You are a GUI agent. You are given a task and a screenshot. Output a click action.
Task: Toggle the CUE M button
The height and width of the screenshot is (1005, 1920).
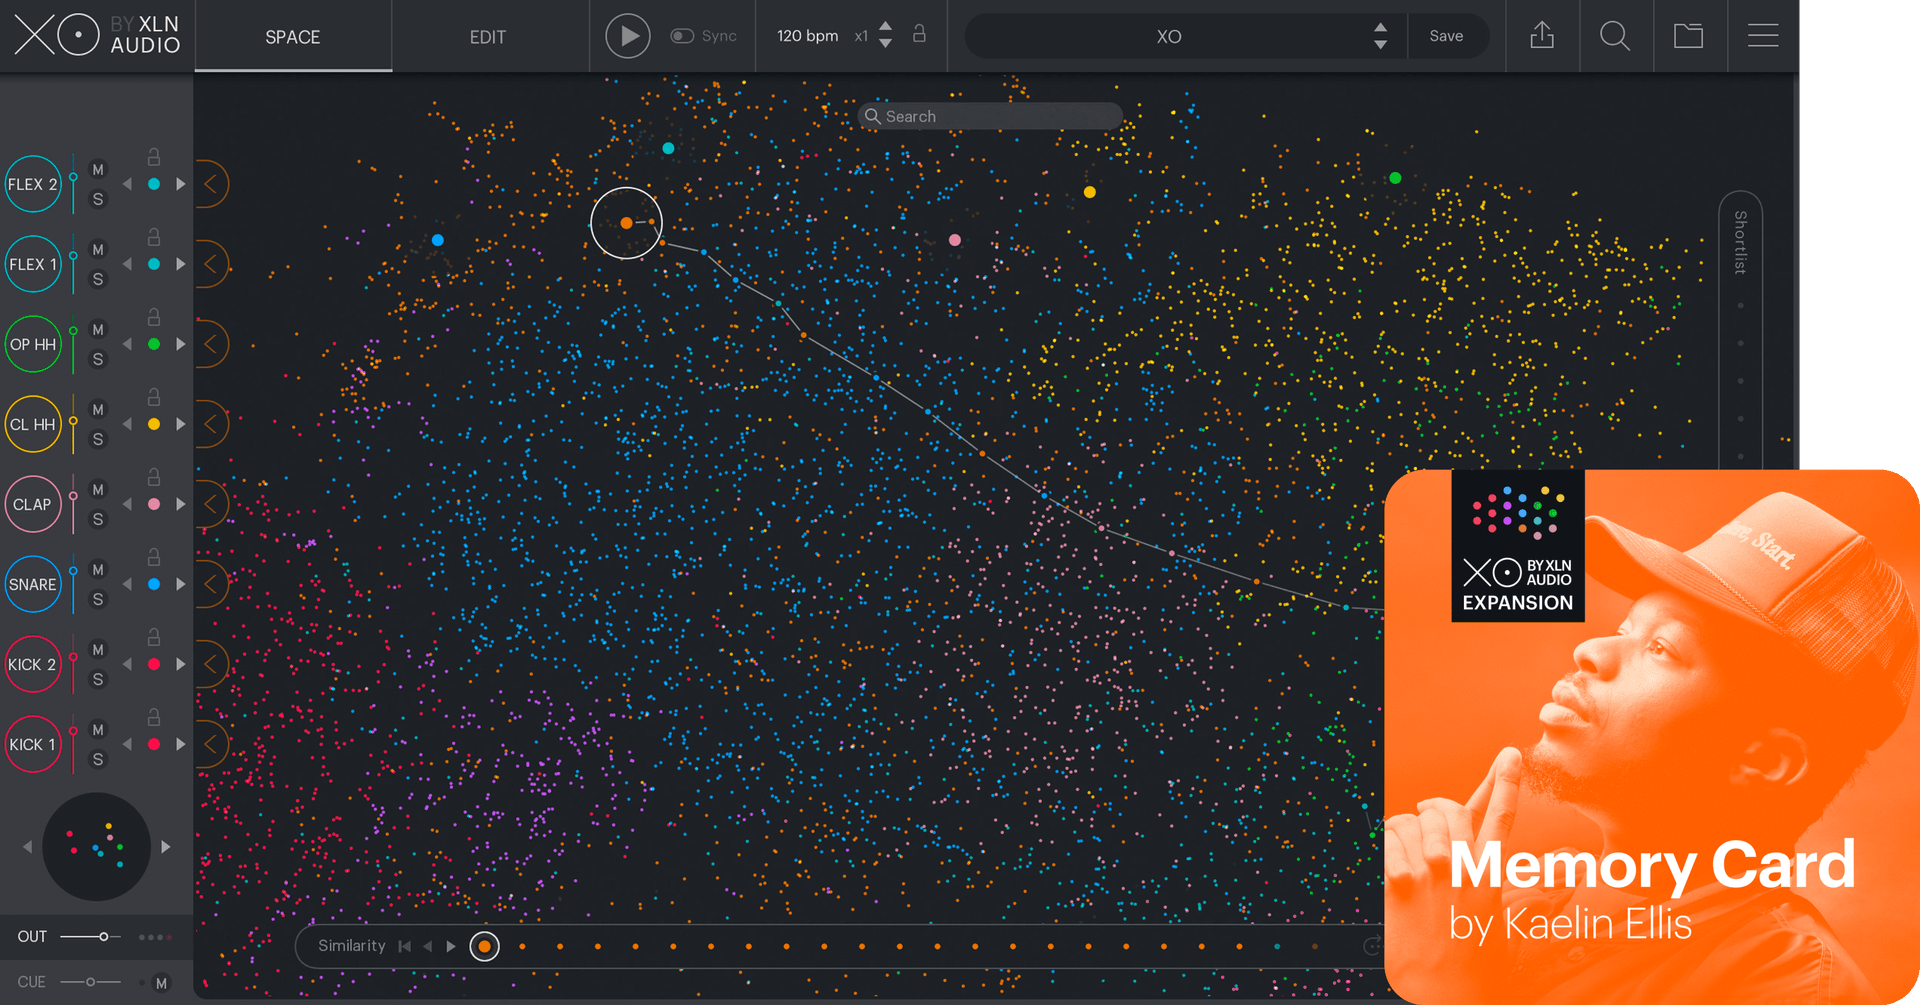pos(161,983)
